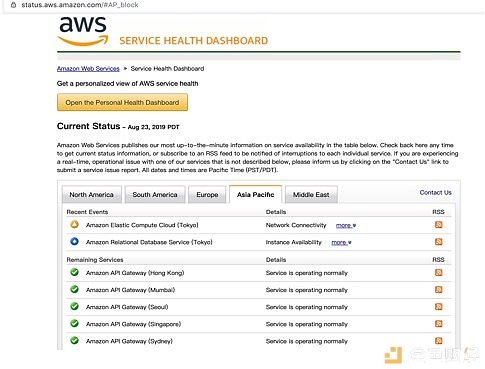Click the blue info icon for RDS Tokyo

75,241
